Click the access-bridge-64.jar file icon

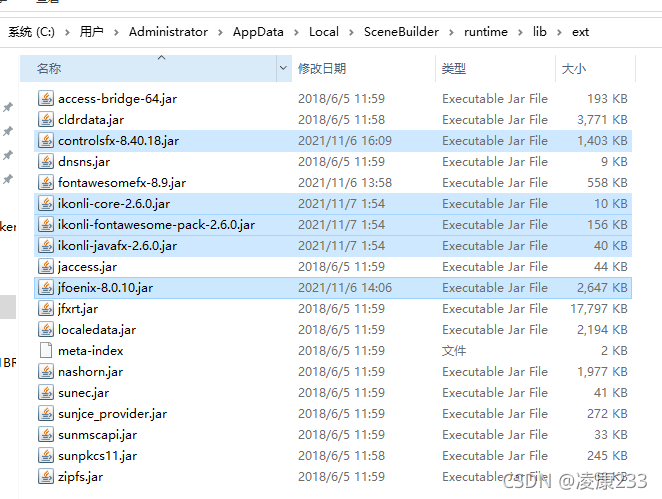point(46,98)
